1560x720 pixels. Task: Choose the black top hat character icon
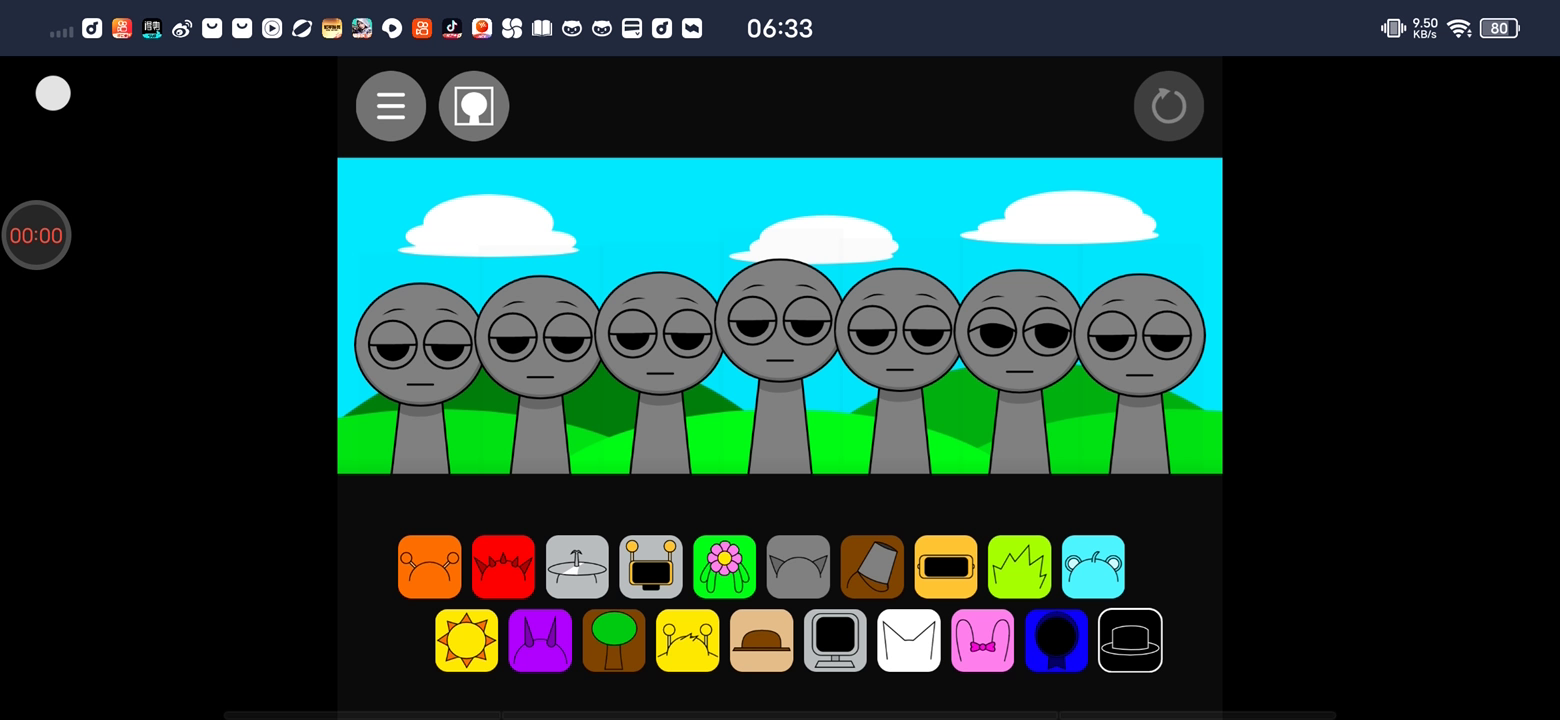coord(1130,641)
